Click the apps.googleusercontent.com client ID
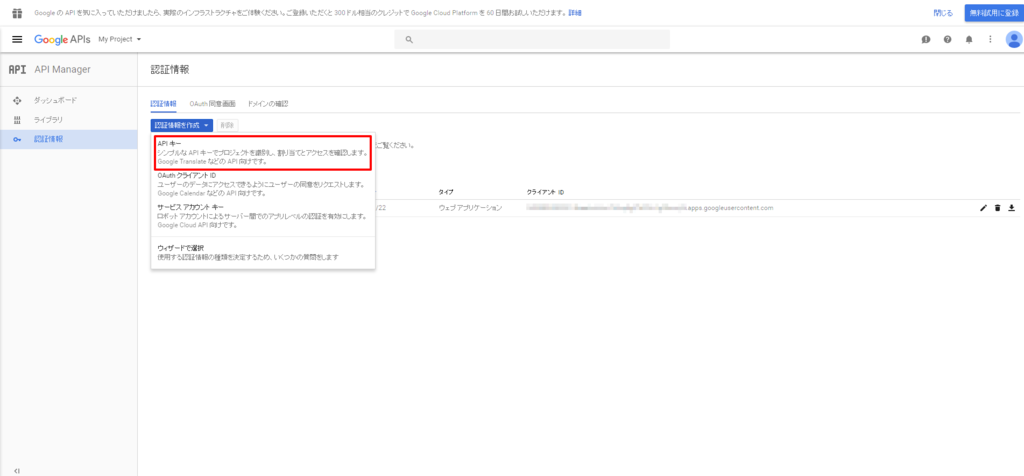The image size is (1024, 476). click(650, 208)
